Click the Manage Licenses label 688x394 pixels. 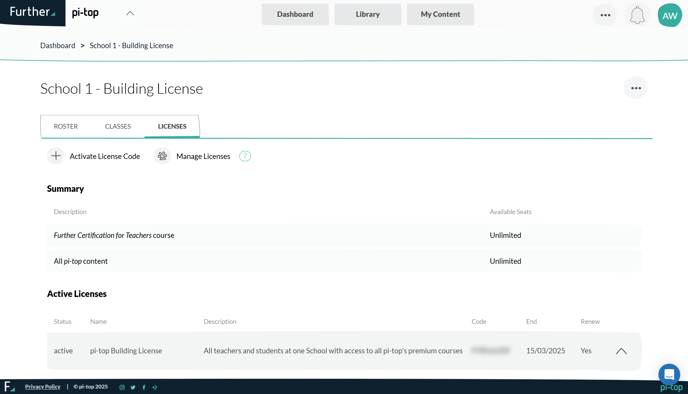(203, 156)
